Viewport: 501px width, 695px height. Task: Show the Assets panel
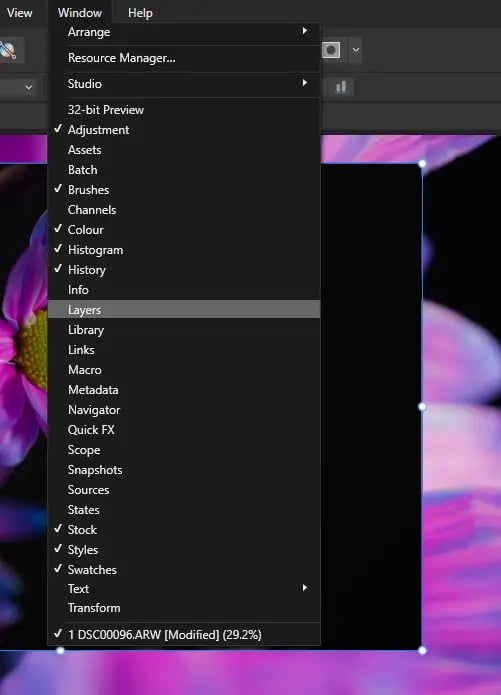pyautogui.click(x=184, y=150)
